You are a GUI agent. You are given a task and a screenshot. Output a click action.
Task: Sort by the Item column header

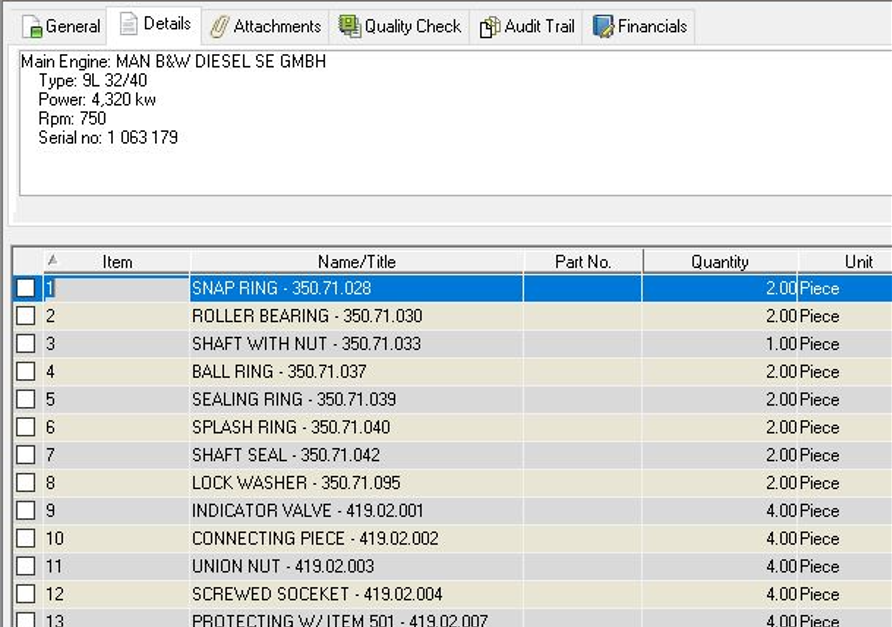(117, 262)
